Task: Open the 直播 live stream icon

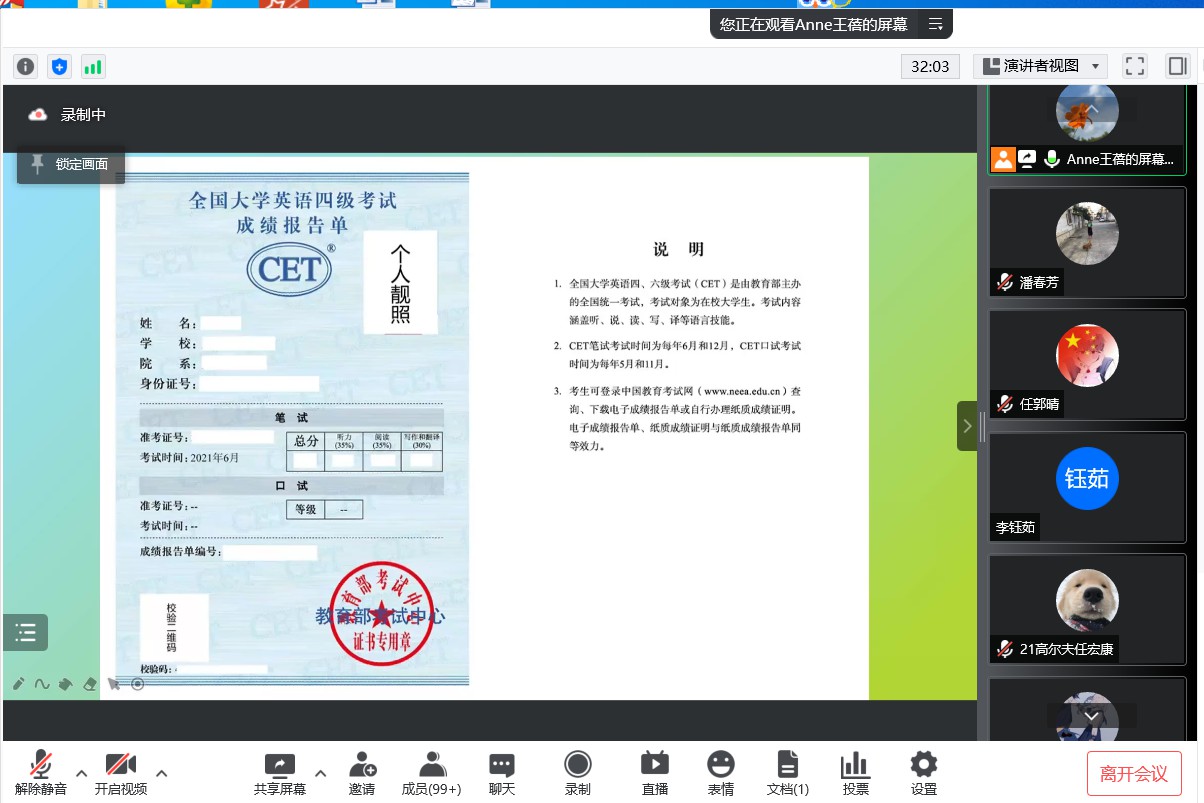Action: [x=655, y=772]
